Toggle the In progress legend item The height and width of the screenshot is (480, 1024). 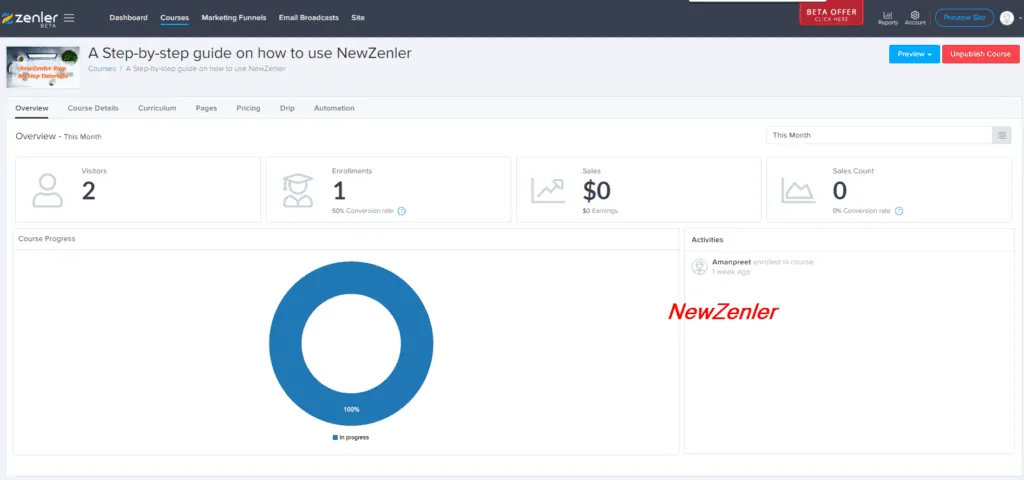point(351,437)
